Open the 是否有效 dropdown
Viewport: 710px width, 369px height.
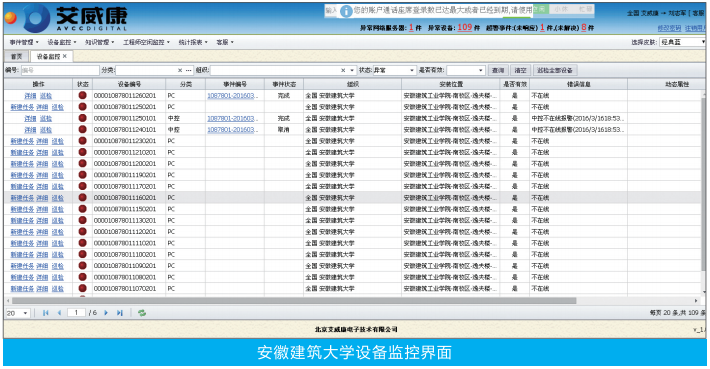click(x=465, y=71)
